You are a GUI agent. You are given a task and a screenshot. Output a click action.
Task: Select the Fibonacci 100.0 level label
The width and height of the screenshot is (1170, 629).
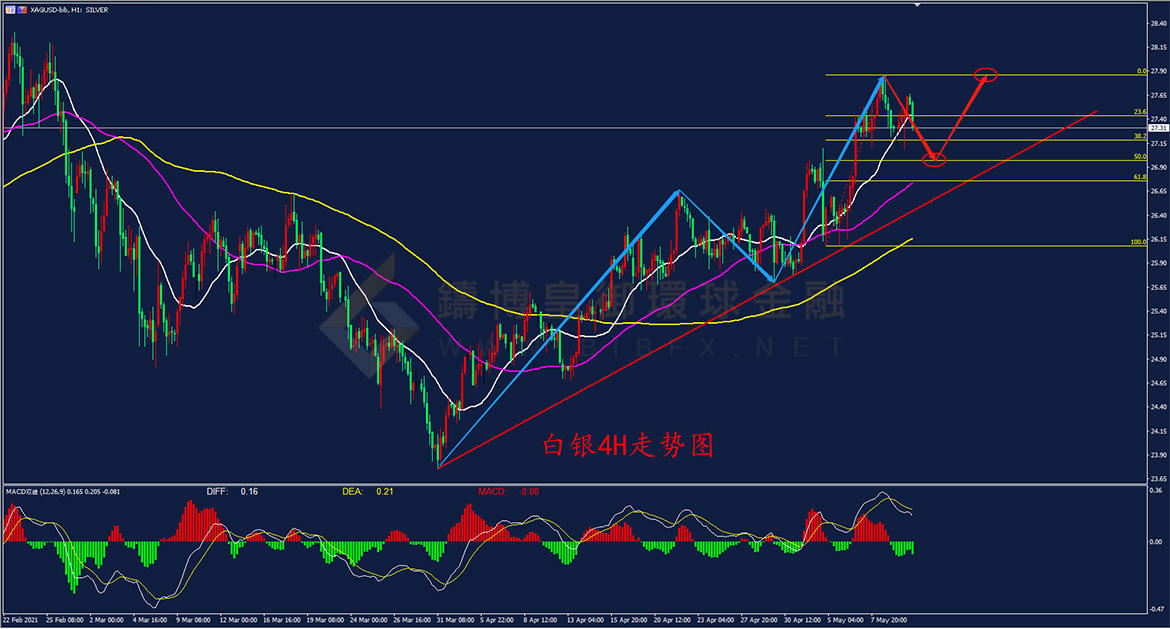coord(1138,242)
